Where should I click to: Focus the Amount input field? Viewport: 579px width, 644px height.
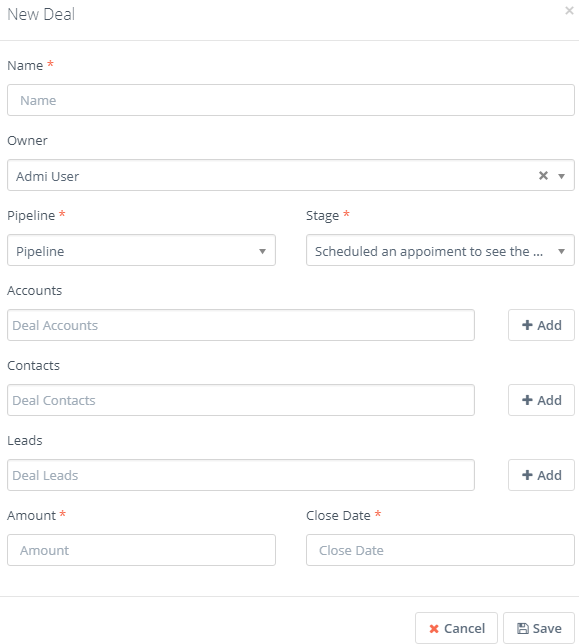click(141, 550)
